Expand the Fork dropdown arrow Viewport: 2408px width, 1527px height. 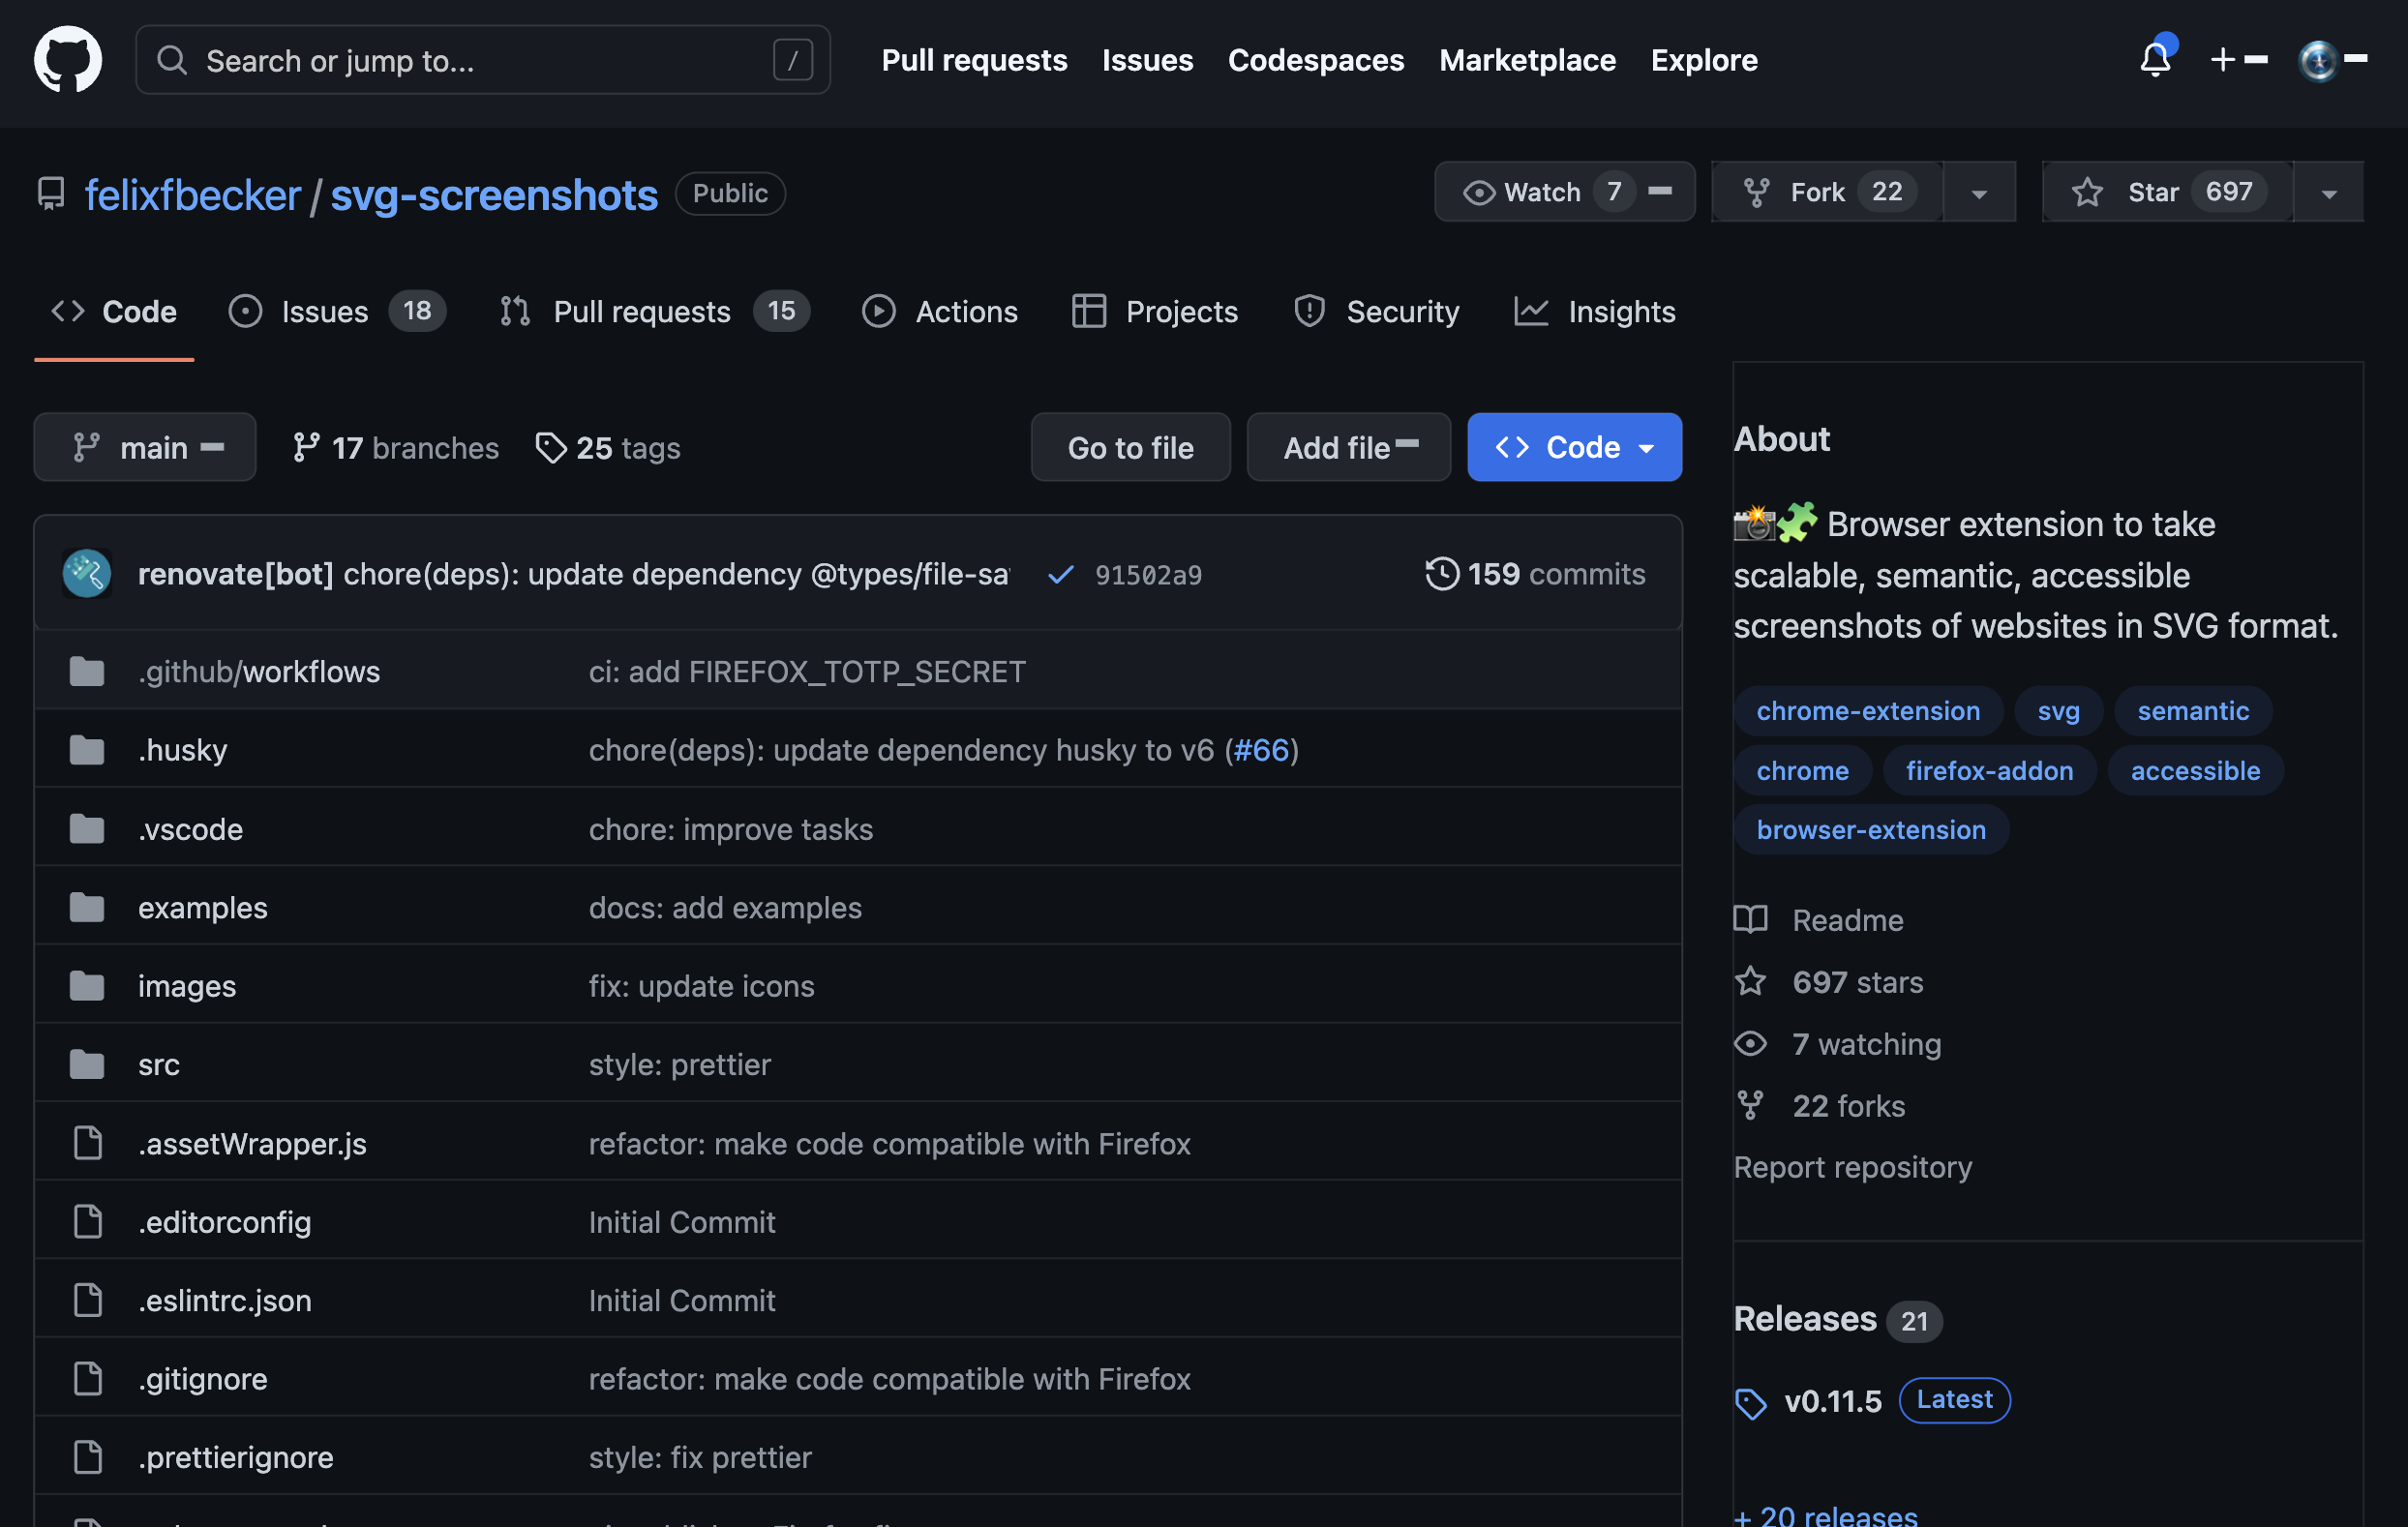click(1978, 193)
